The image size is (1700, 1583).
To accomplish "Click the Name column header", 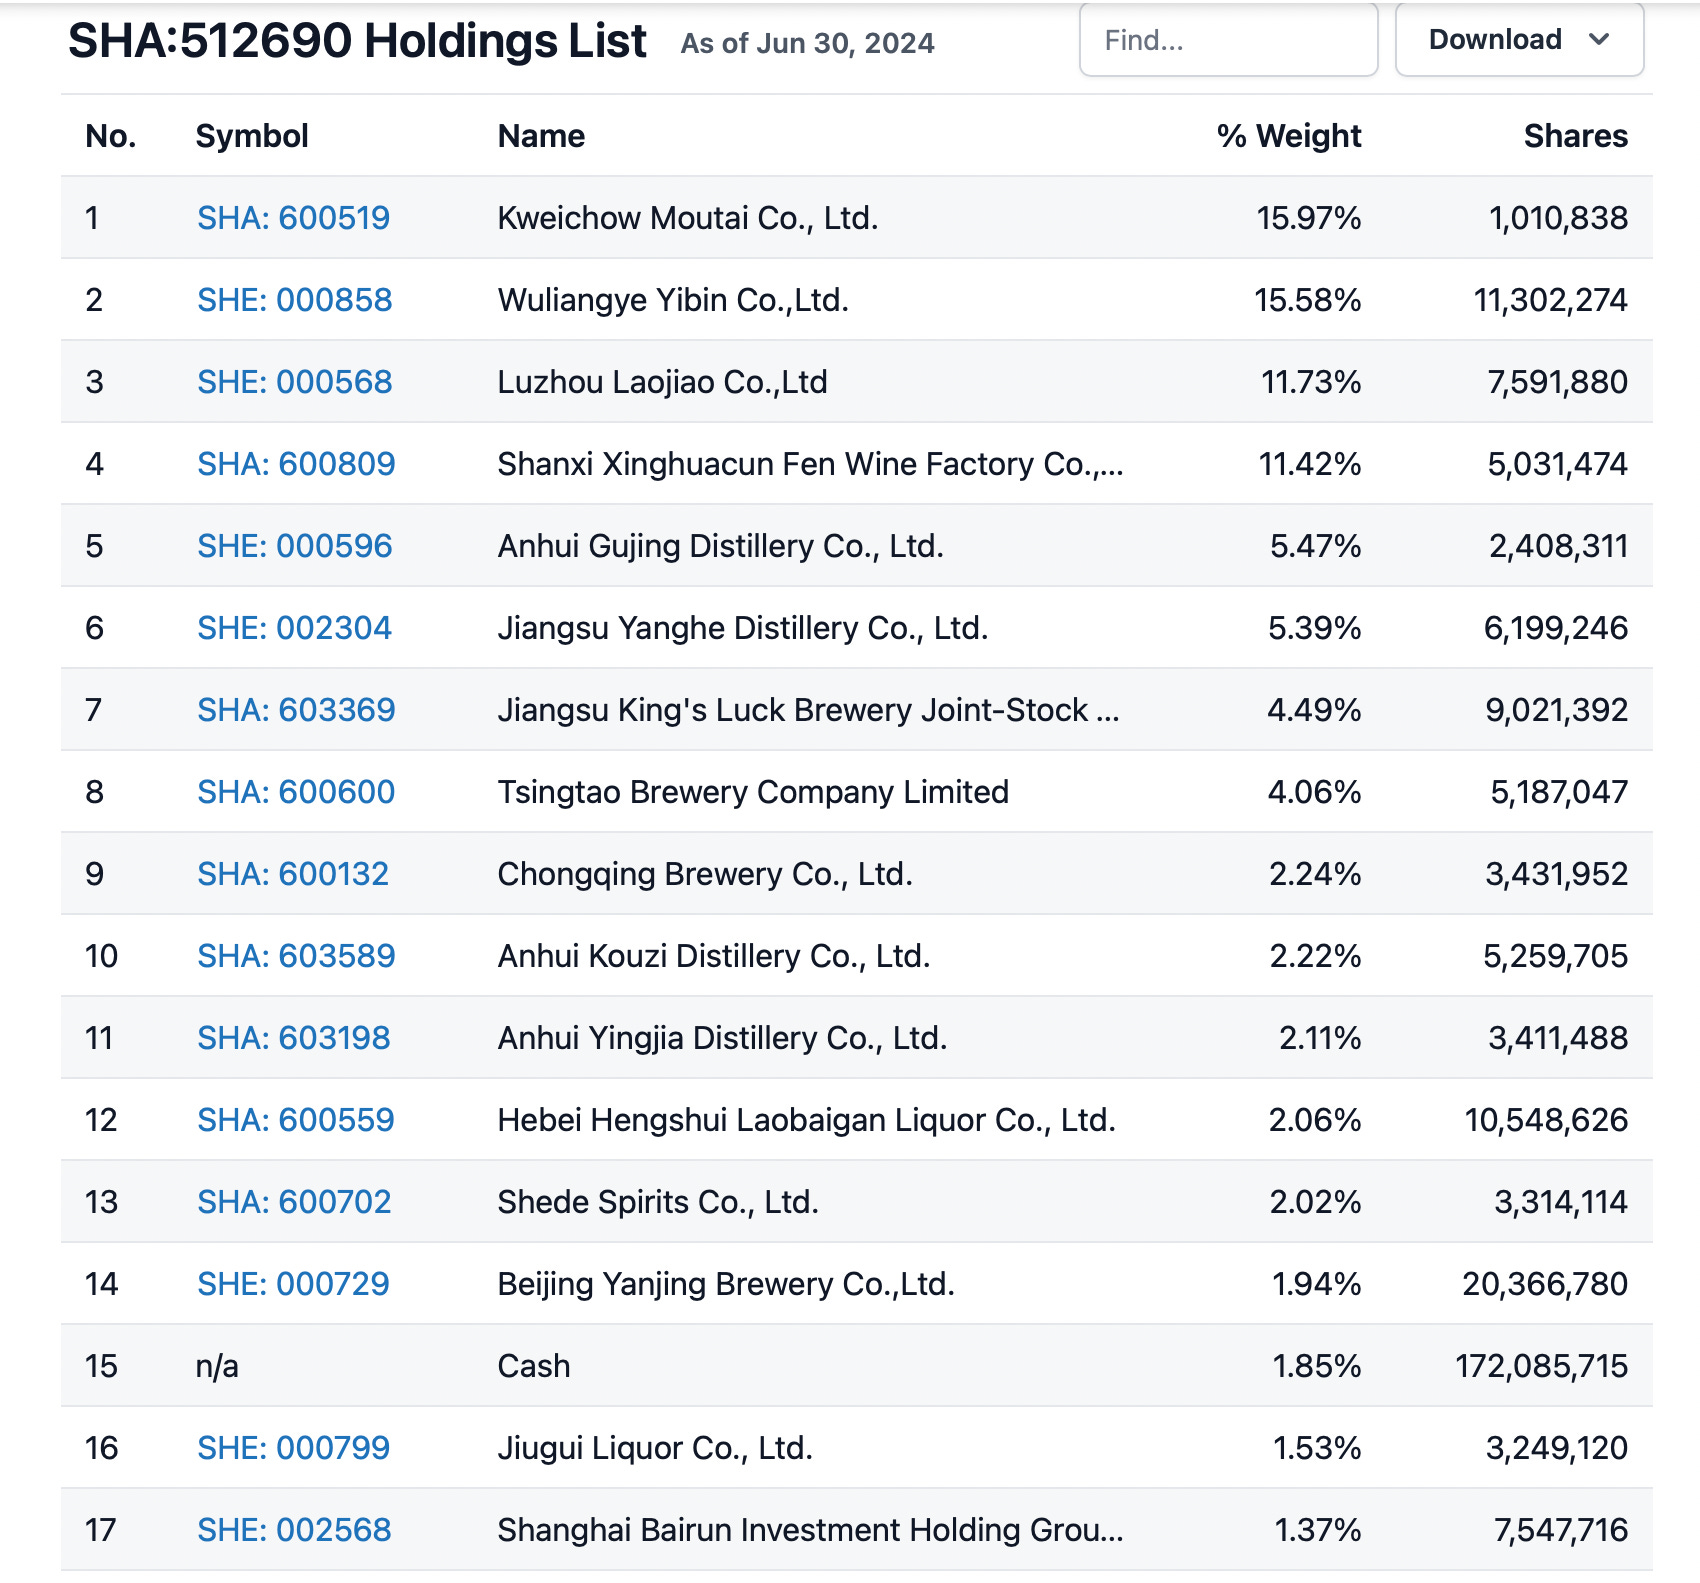I will (x=541, y=136).
